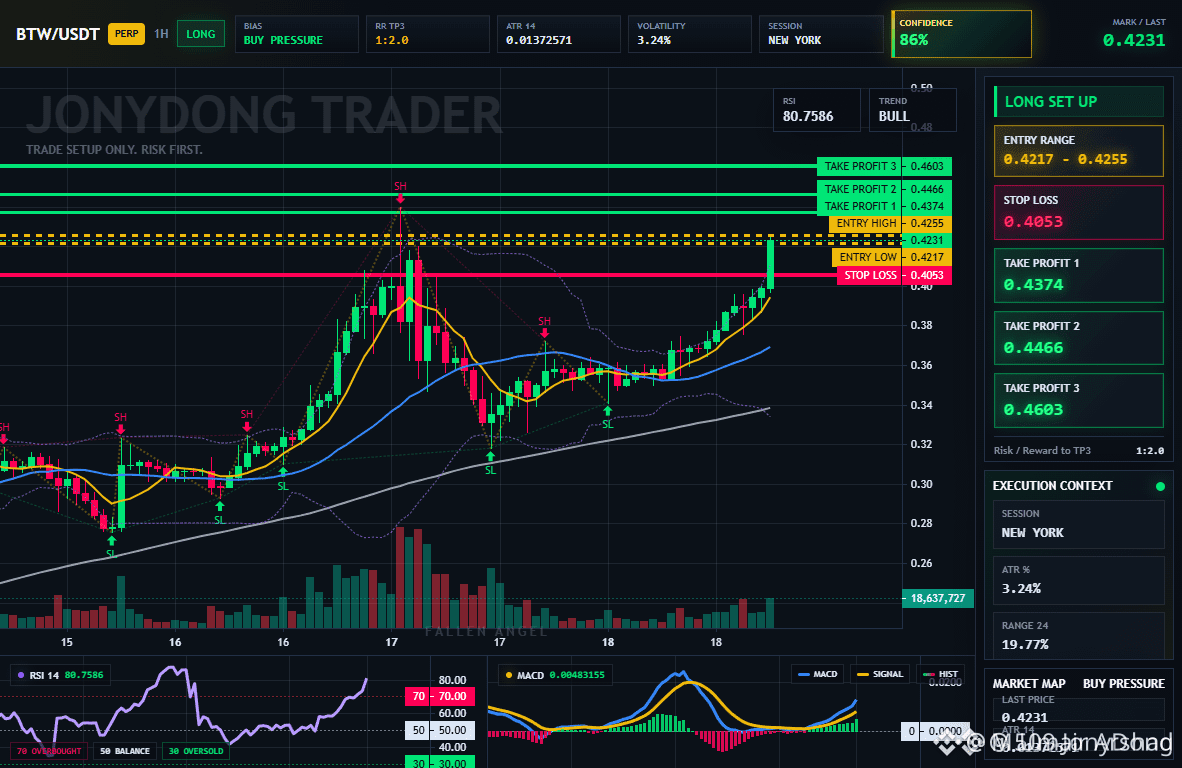Click the BUY PRESSURE label beside Market Map

point(1124,684)
